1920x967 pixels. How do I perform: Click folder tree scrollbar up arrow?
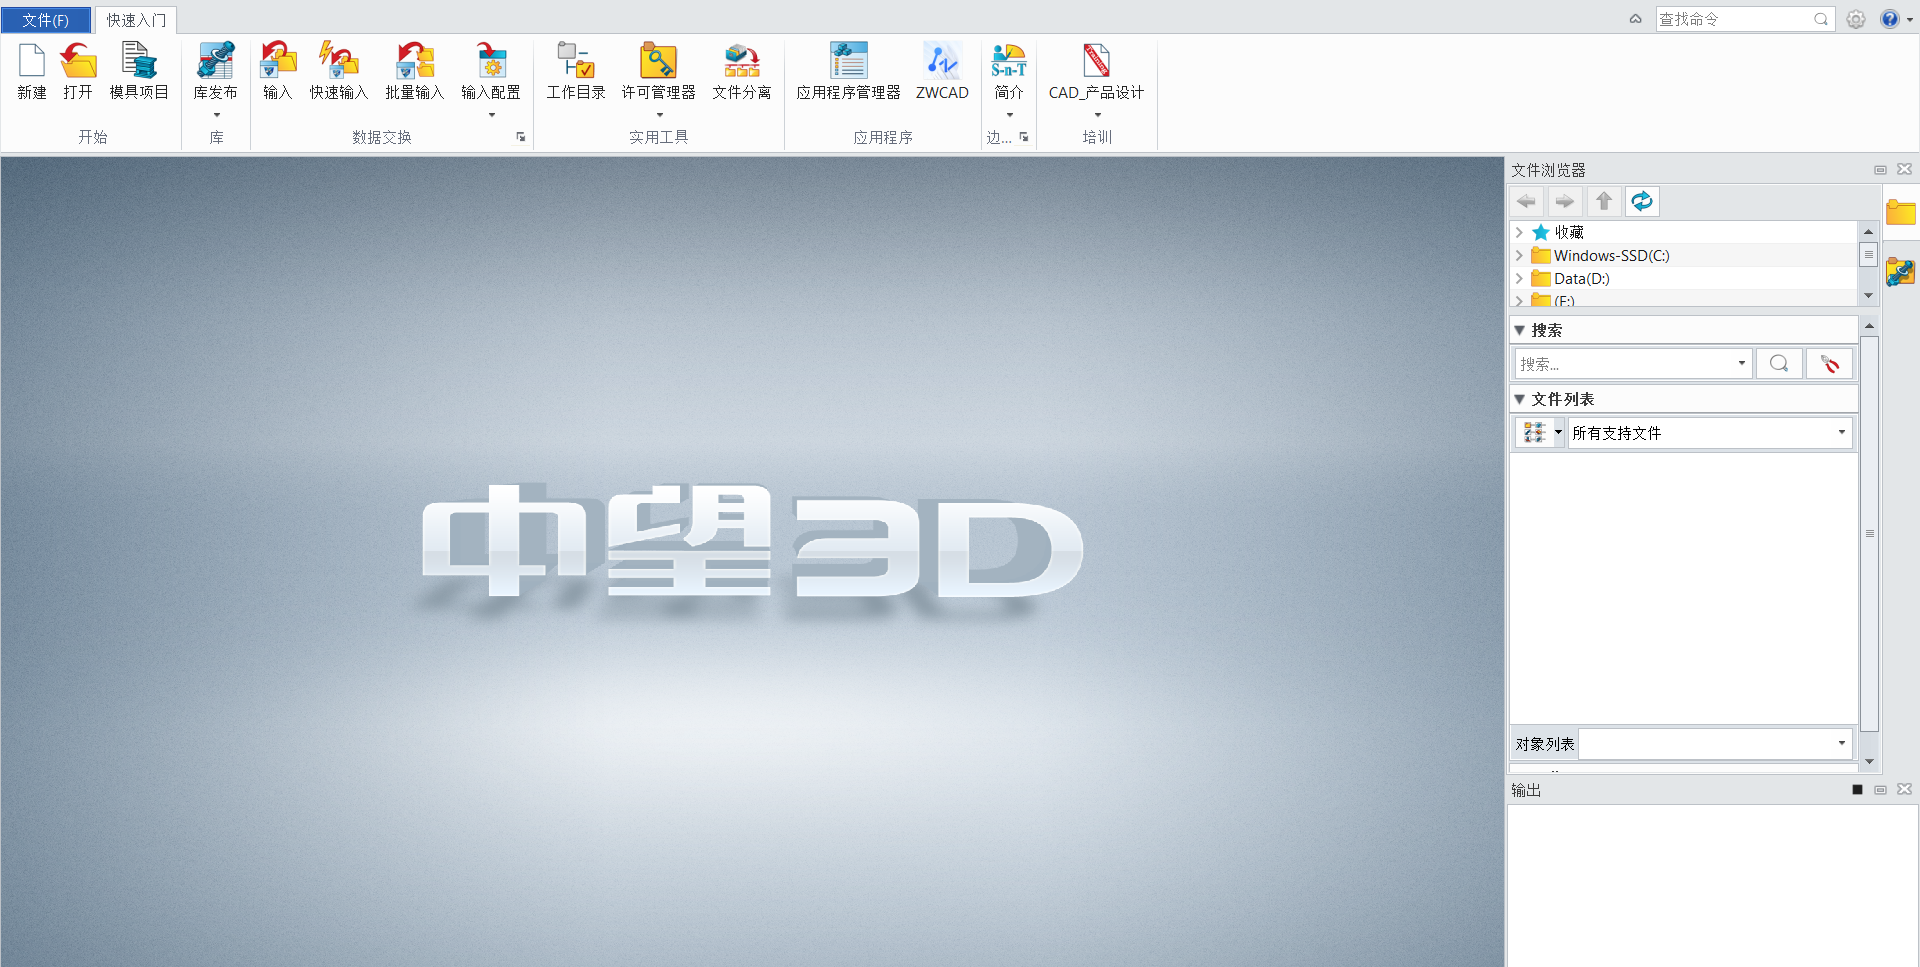pyautogui.click(x=1868, y=231)
